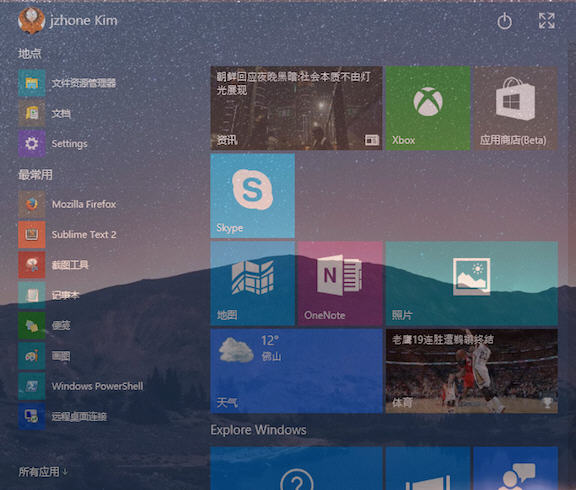
Task: Open the Skype tile
Action: 252,196
